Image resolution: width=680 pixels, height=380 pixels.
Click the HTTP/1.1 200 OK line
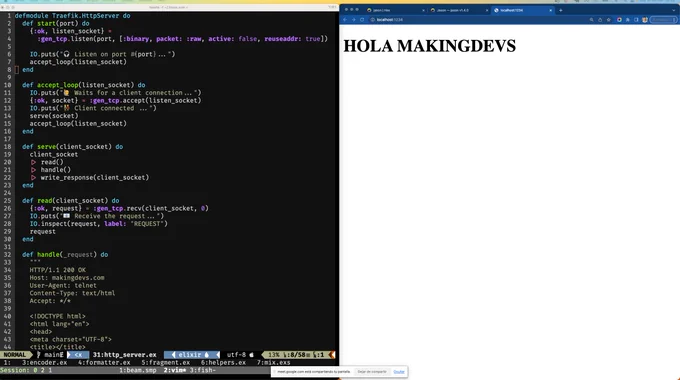click(58, 270)
